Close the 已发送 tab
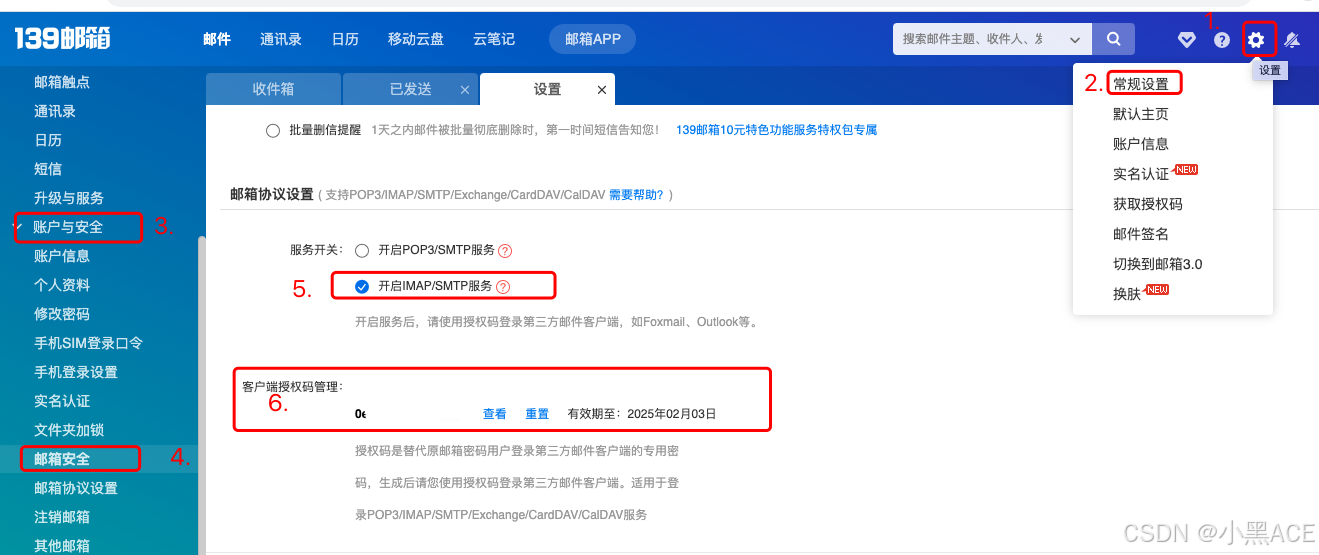 coord(465,90)
